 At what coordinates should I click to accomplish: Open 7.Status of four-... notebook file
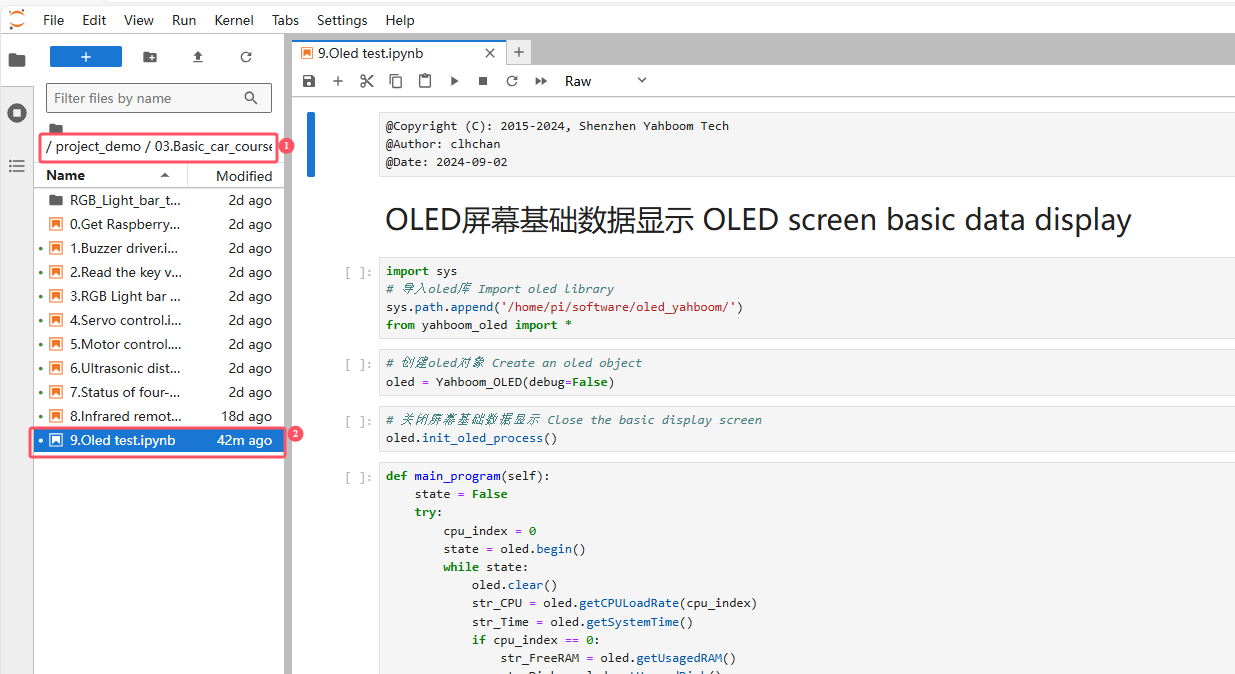coord(159,392)
